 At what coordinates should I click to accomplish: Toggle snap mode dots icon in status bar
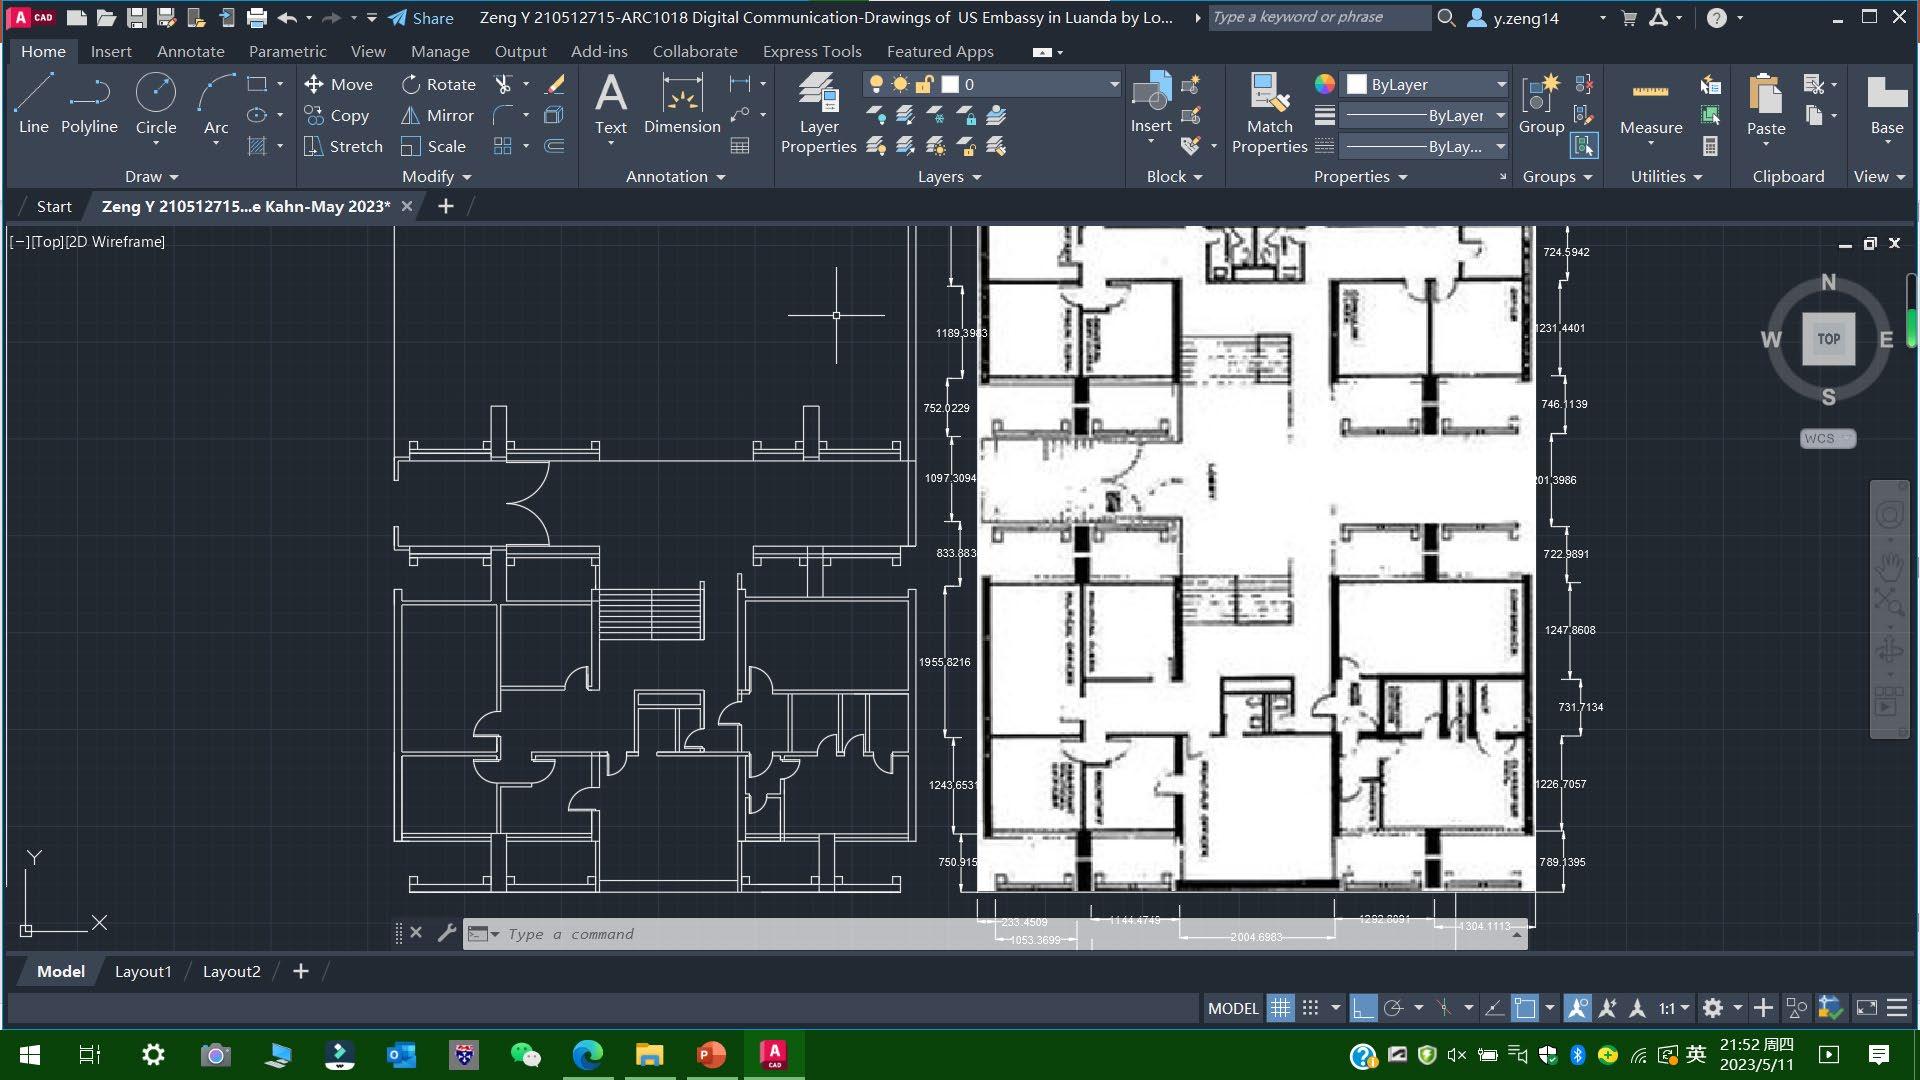tap(1311, 1008)
